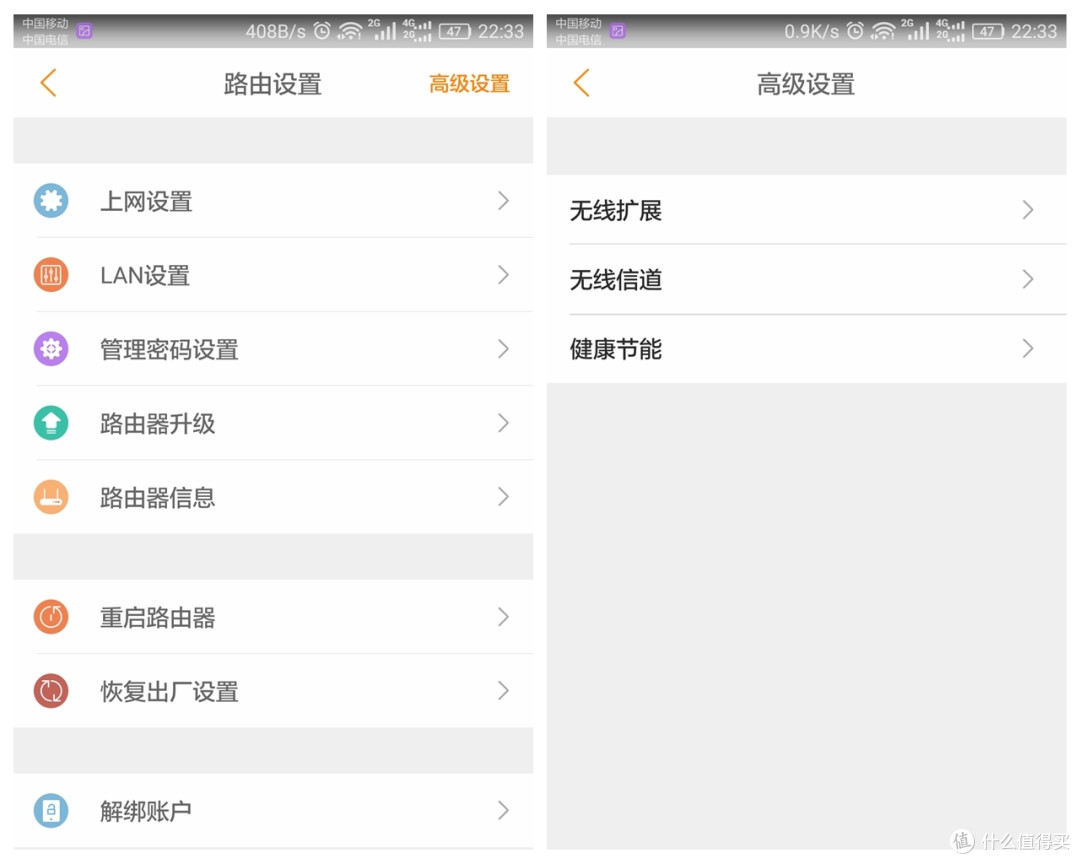1080x864 pixels.
Task: Click the 解绑账户 unbind account icon
Action: [51, 811]
